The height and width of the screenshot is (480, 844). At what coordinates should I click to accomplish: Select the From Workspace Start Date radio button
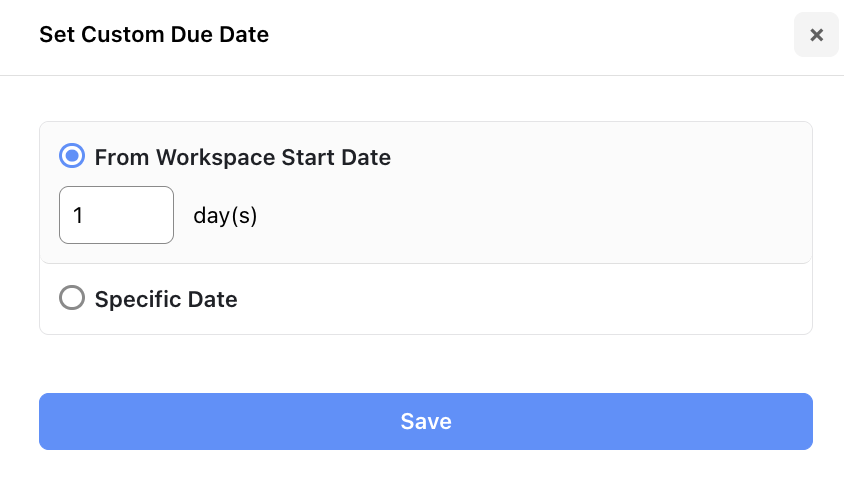pyautogui.click(x=72, y=156)
